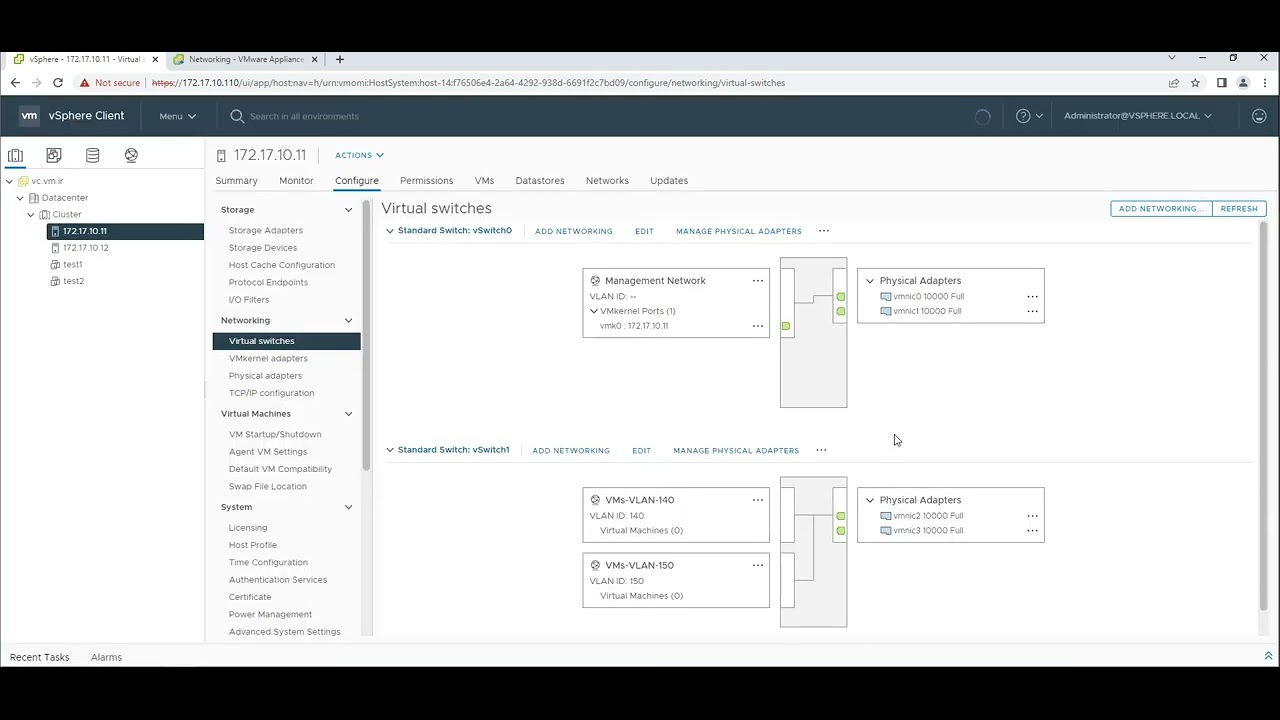This screenshot has width=1280, height=720.
Task: Open the Storage inventory icon
Action: point(92,155)
